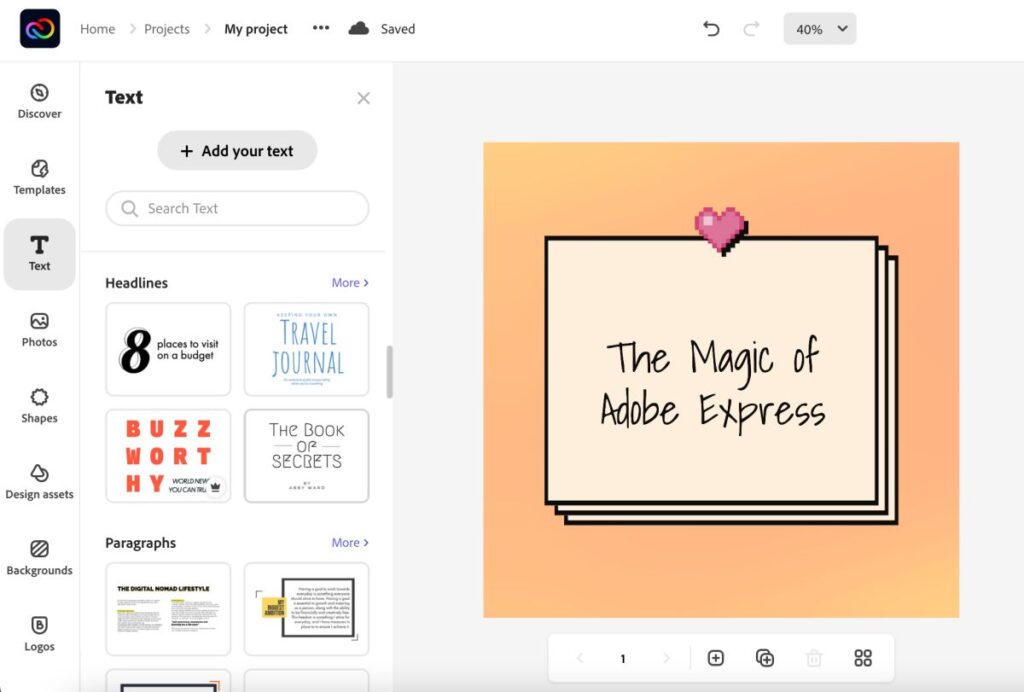
Task: Open the Discover section
Action: coord(39,102)
